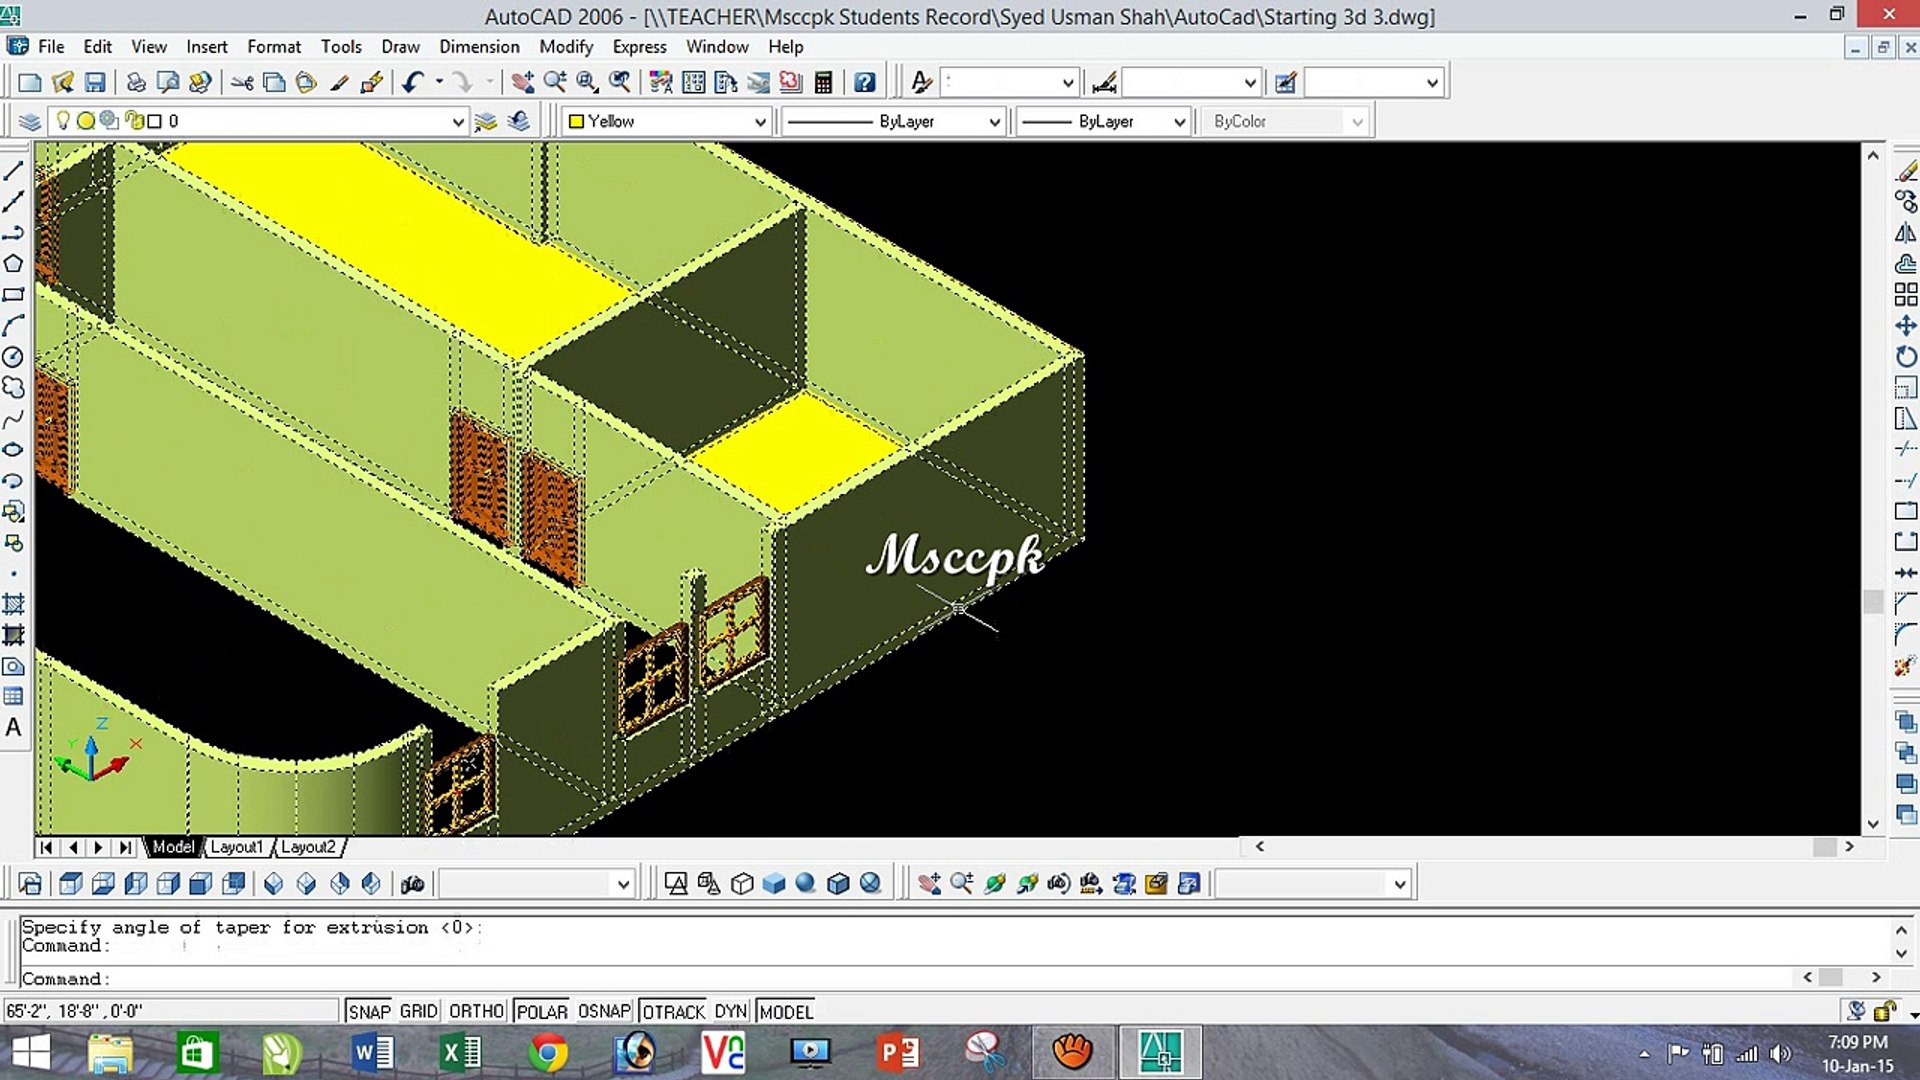Click the Move modify tool
Viewport: 1920px width, 1080px height.
[1906, 326]
